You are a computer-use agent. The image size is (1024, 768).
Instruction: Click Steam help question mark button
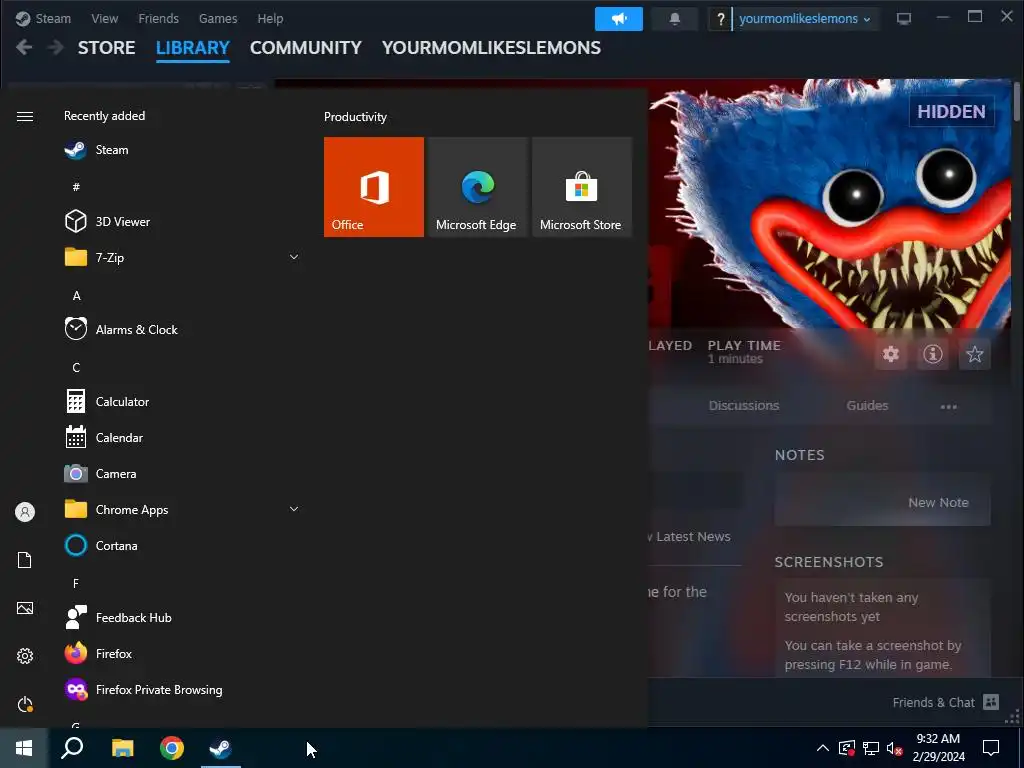[x=720, y=19]
